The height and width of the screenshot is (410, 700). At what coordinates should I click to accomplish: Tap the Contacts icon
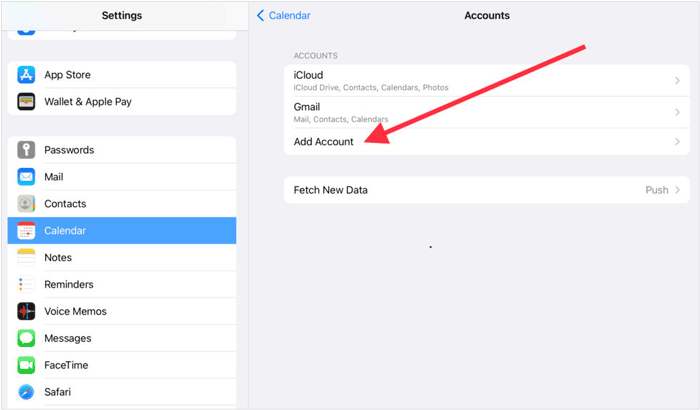pyautogui.click(x=26, y=204)
